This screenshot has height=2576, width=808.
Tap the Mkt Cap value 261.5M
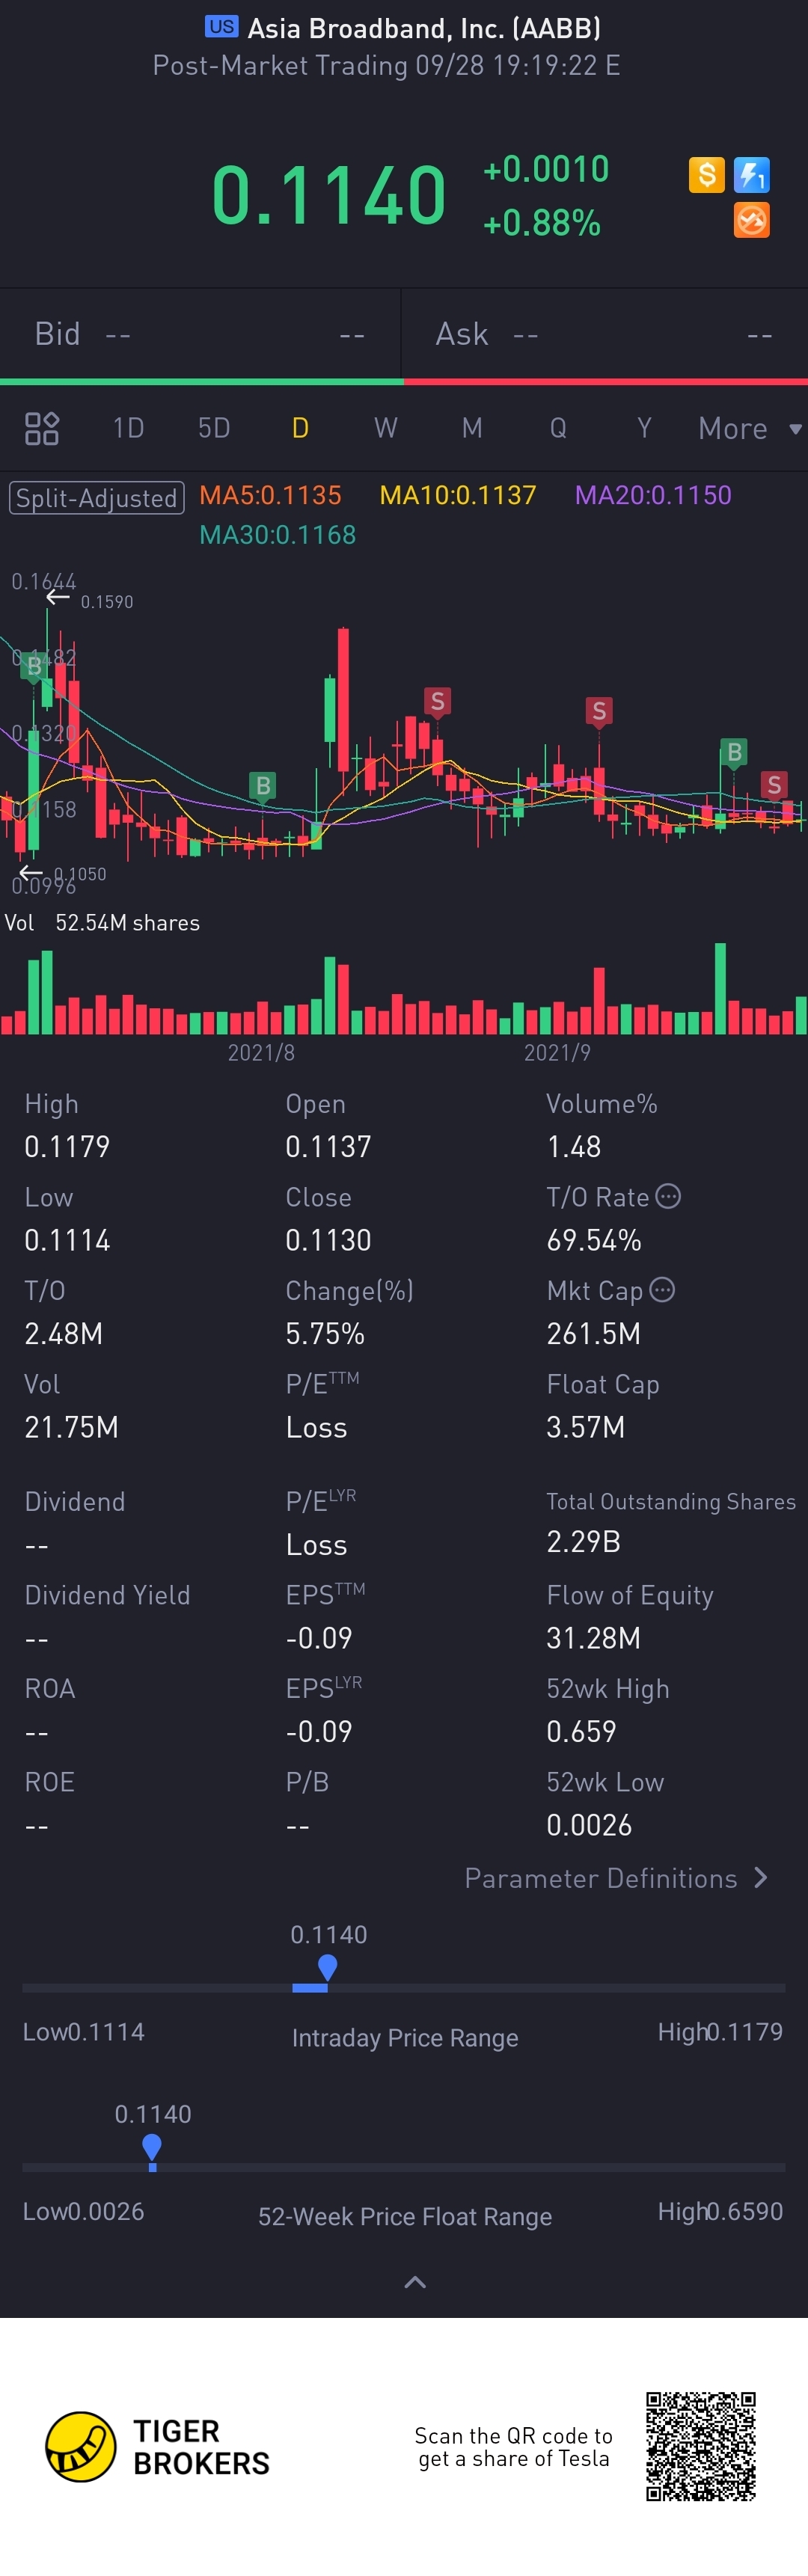click(594, 1333)
